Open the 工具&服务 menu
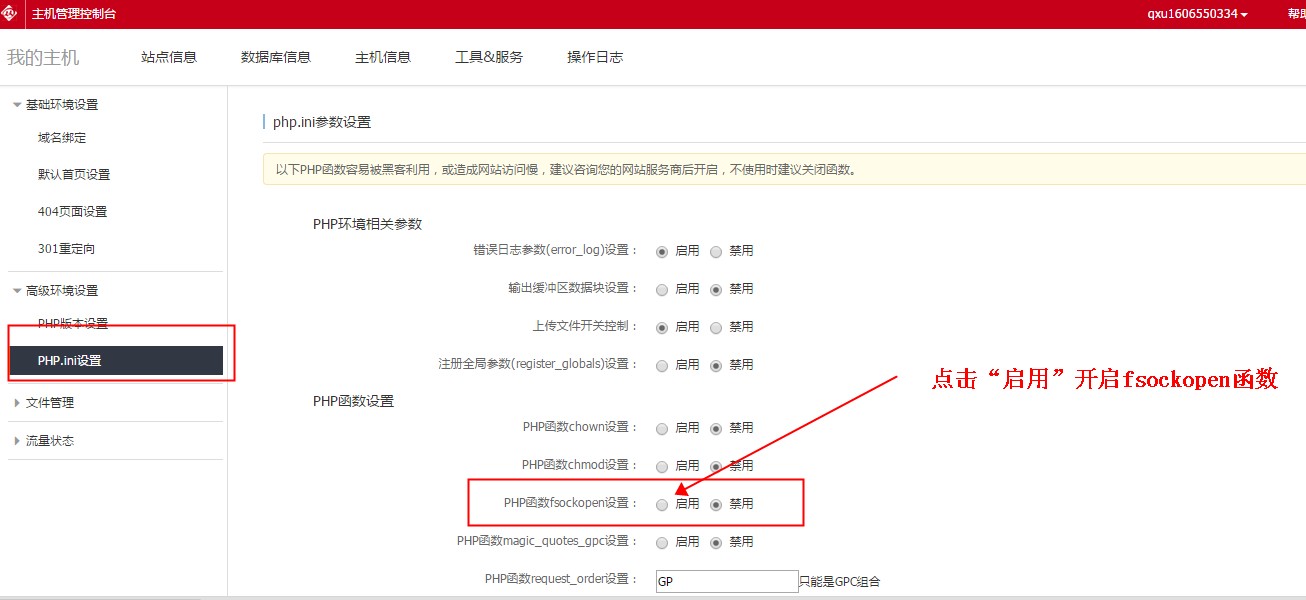This screenshot has height=600, width=1306. [x=489, y=57]
